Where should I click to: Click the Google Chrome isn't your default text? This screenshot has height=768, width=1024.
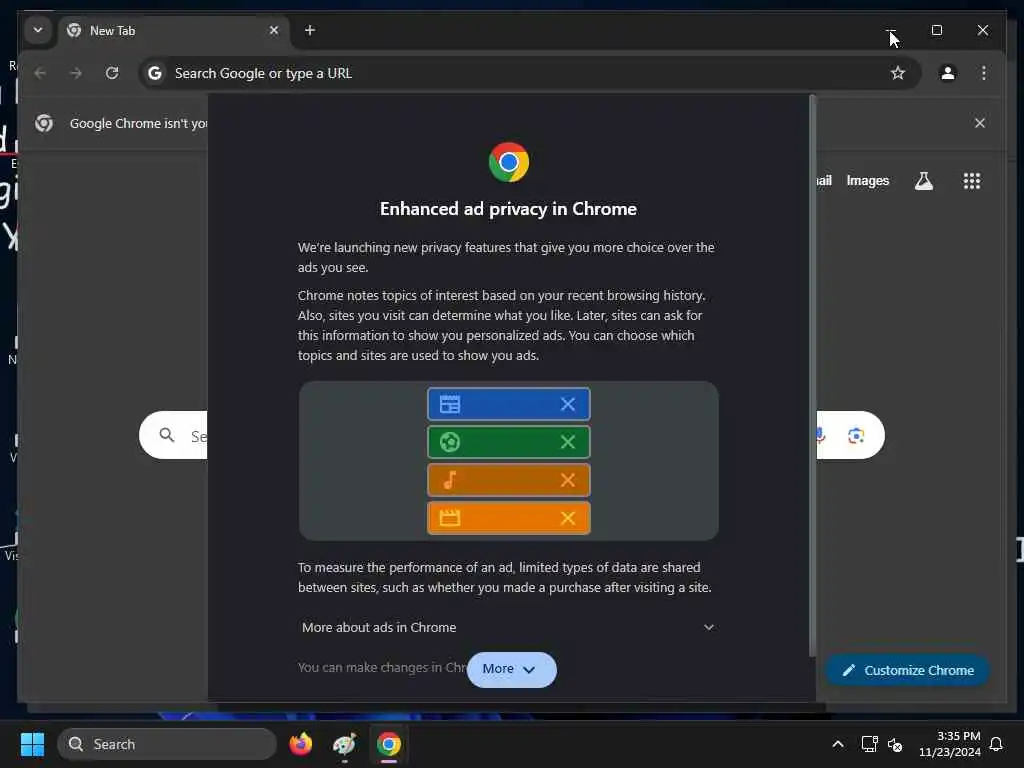(138, 123)
